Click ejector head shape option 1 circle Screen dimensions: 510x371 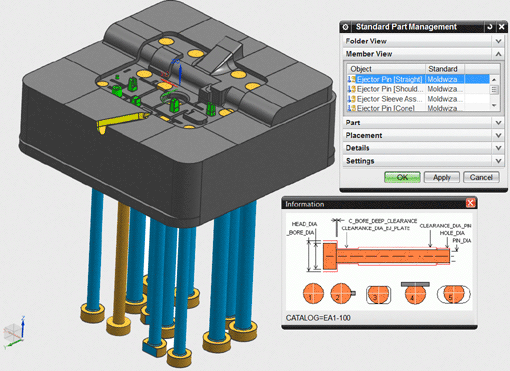313,294
